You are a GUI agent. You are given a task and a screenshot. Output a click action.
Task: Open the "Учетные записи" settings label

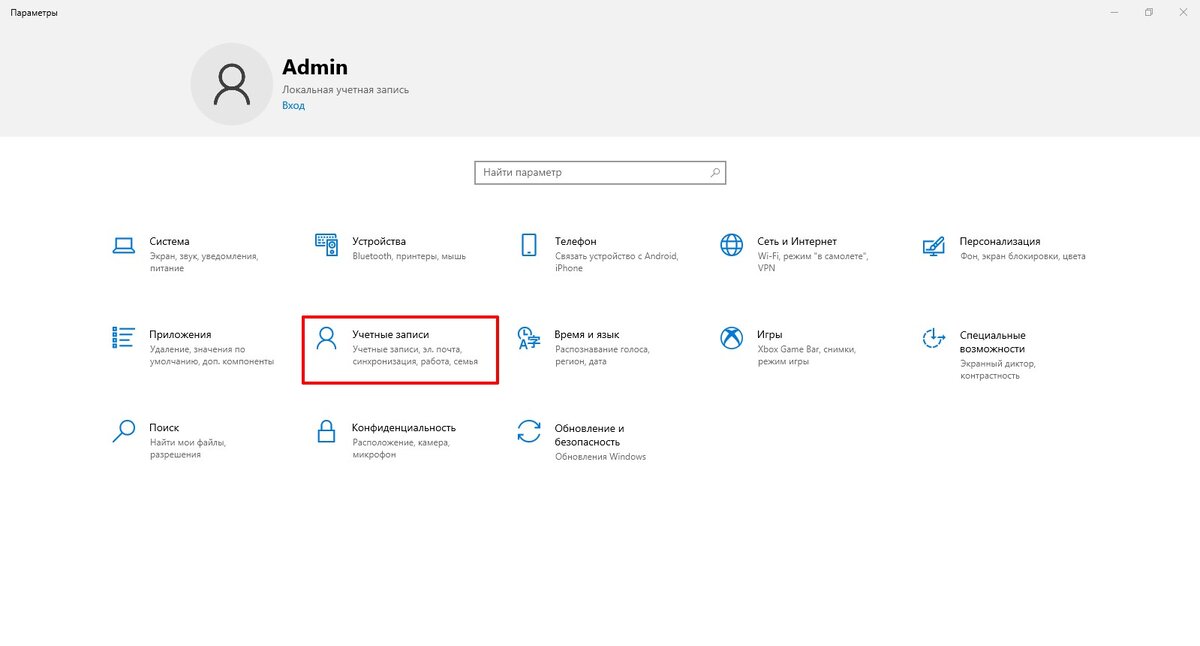click(390, 334)
